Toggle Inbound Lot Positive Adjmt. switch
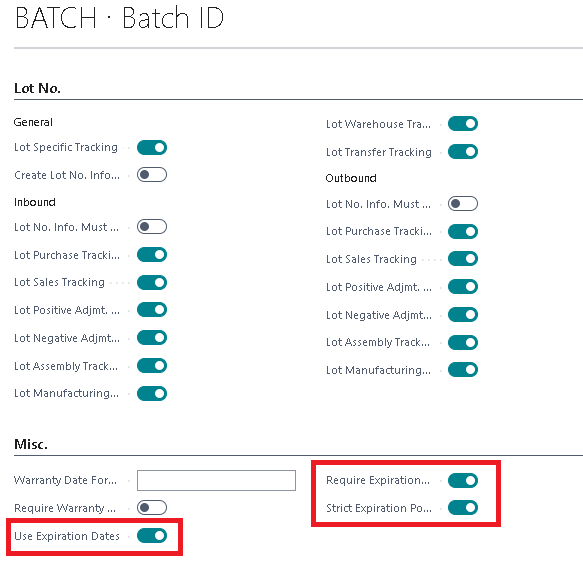 coord(152,310)
